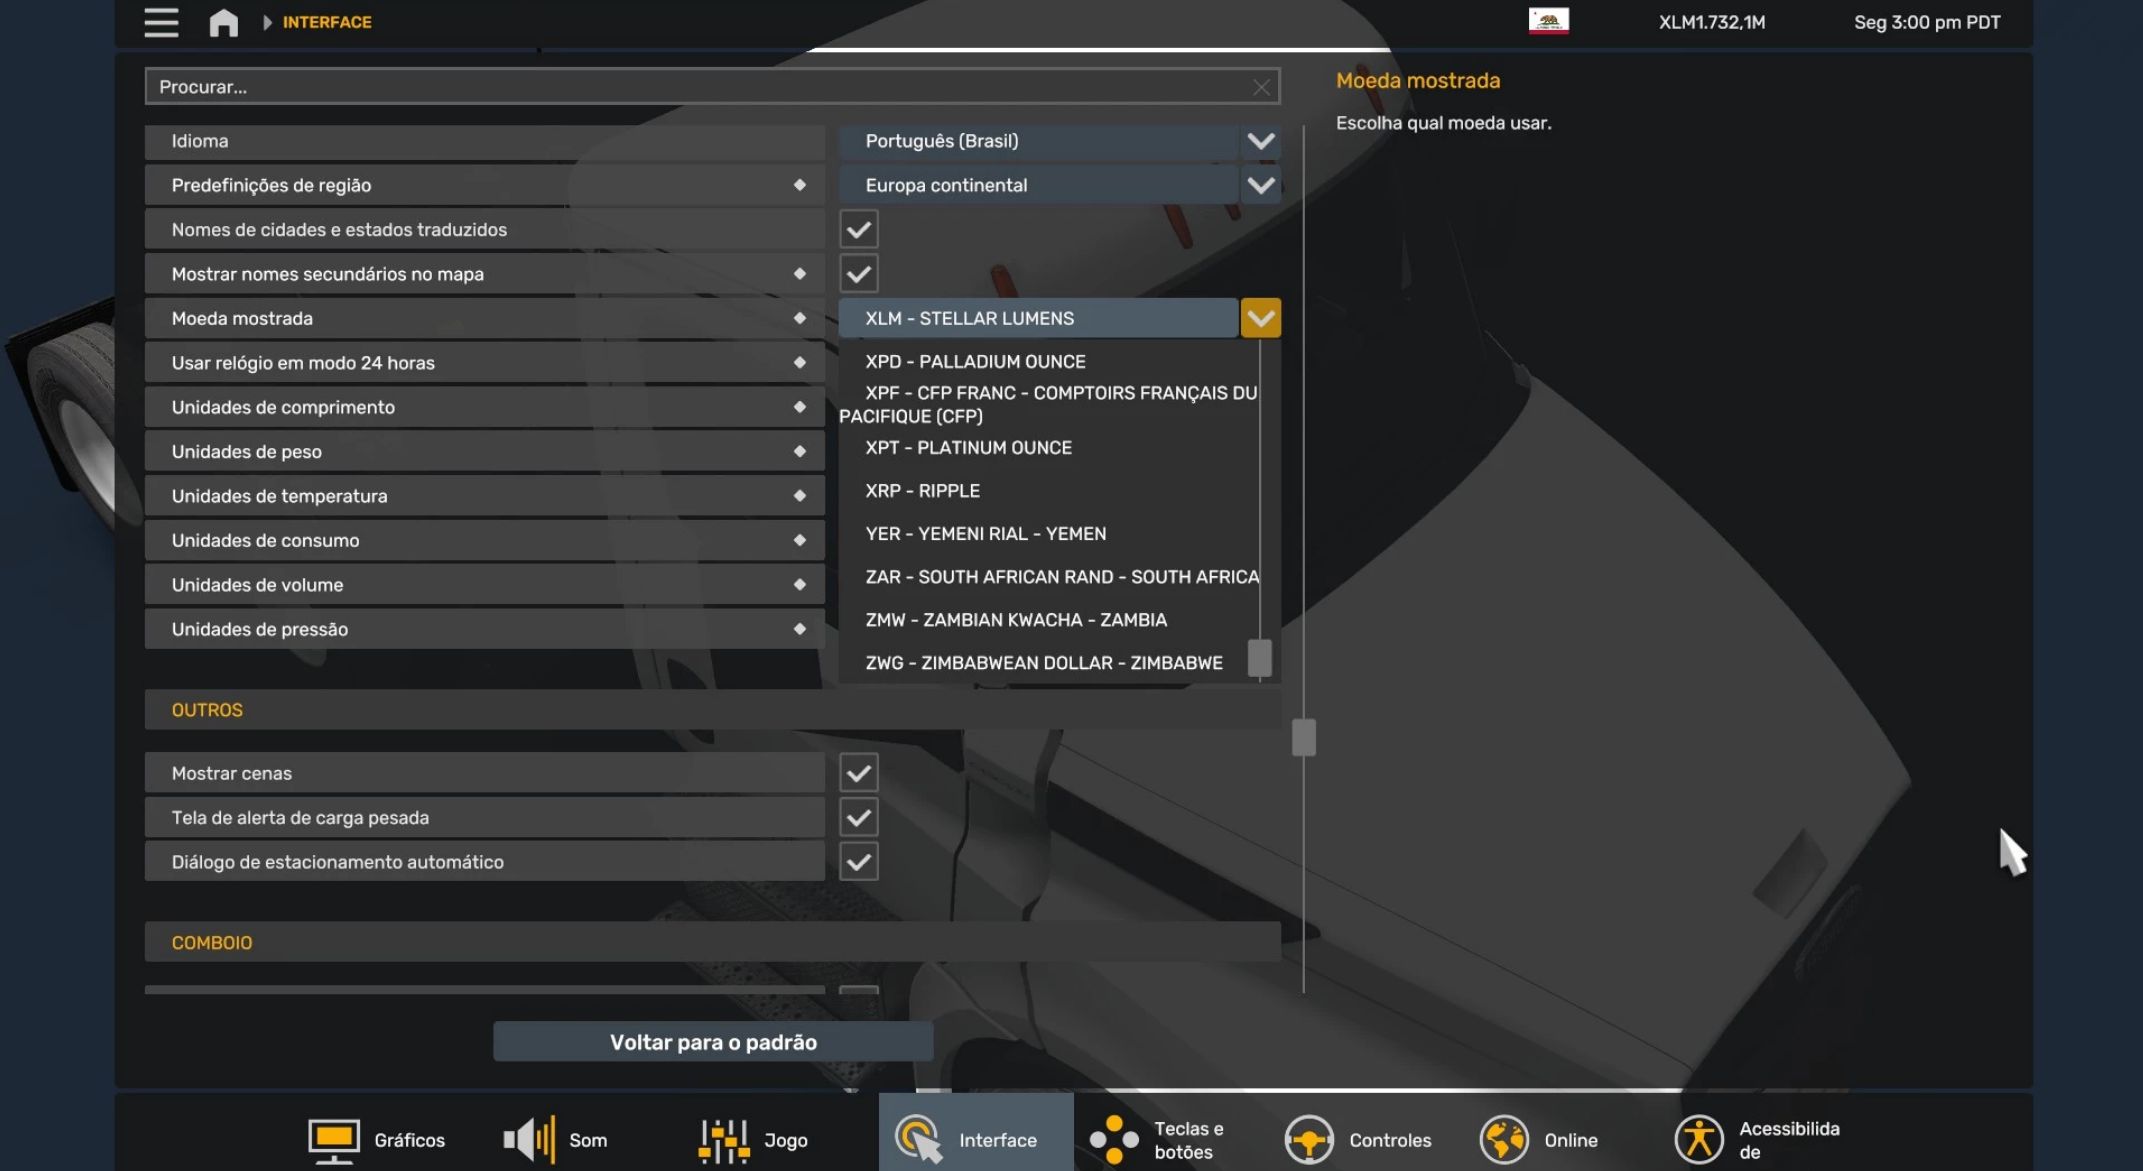Open the Jogo sliders icon
The image size is (2143, 1171).
click(724, 1140)
